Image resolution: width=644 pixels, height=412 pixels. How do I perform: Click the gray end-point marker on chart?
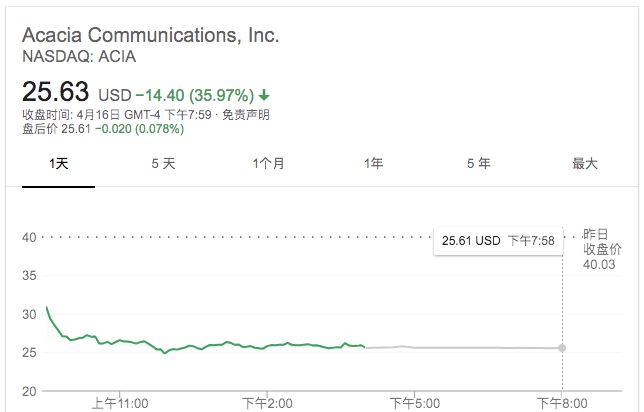(562, 348)
